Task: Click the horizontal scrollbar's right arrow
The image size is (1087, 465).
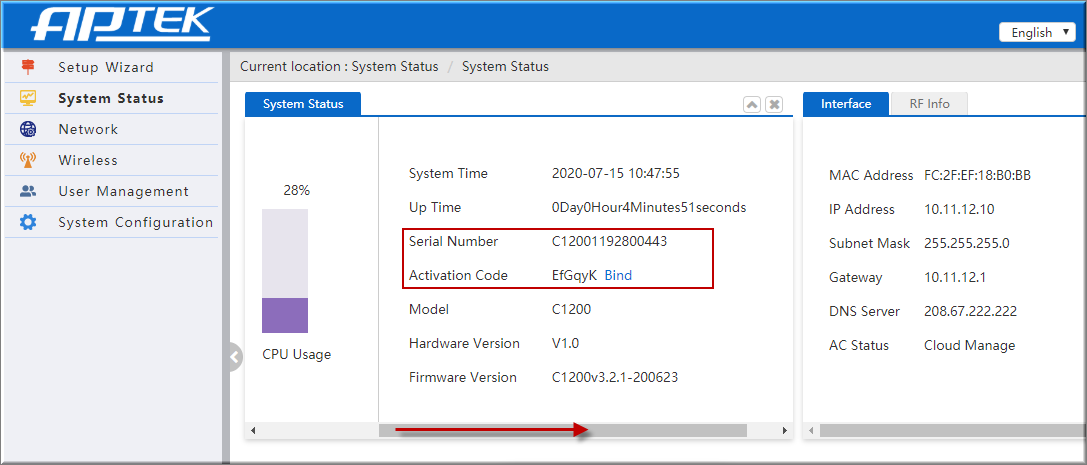Action: coord(784,430)
